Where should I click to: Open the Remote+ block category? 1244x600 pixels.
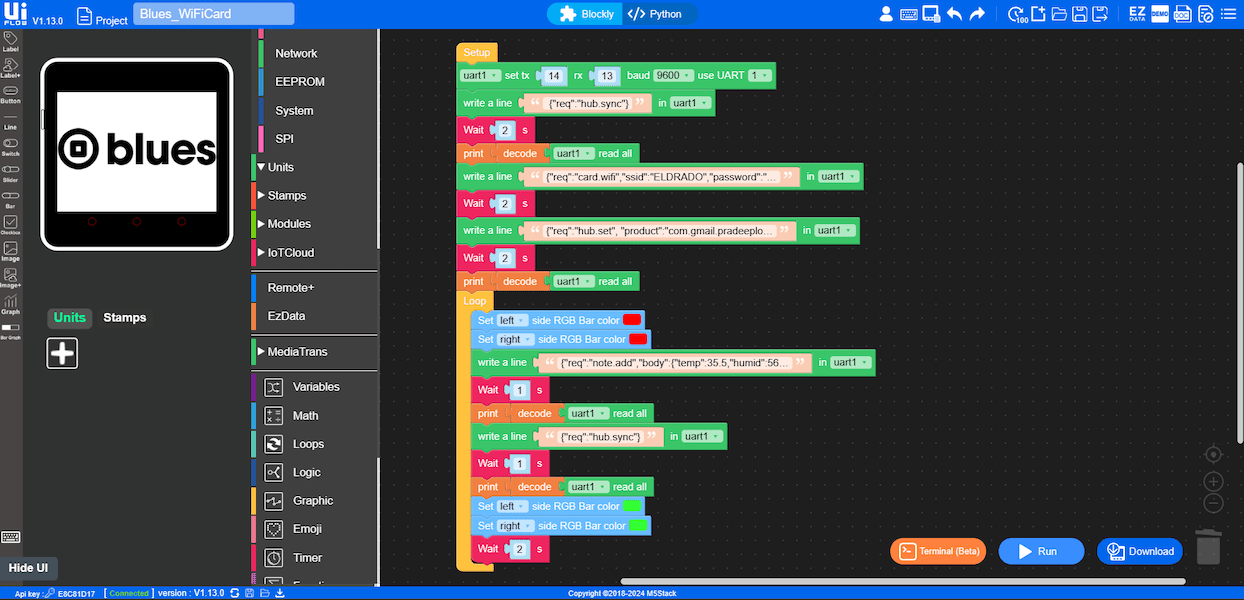291,287
